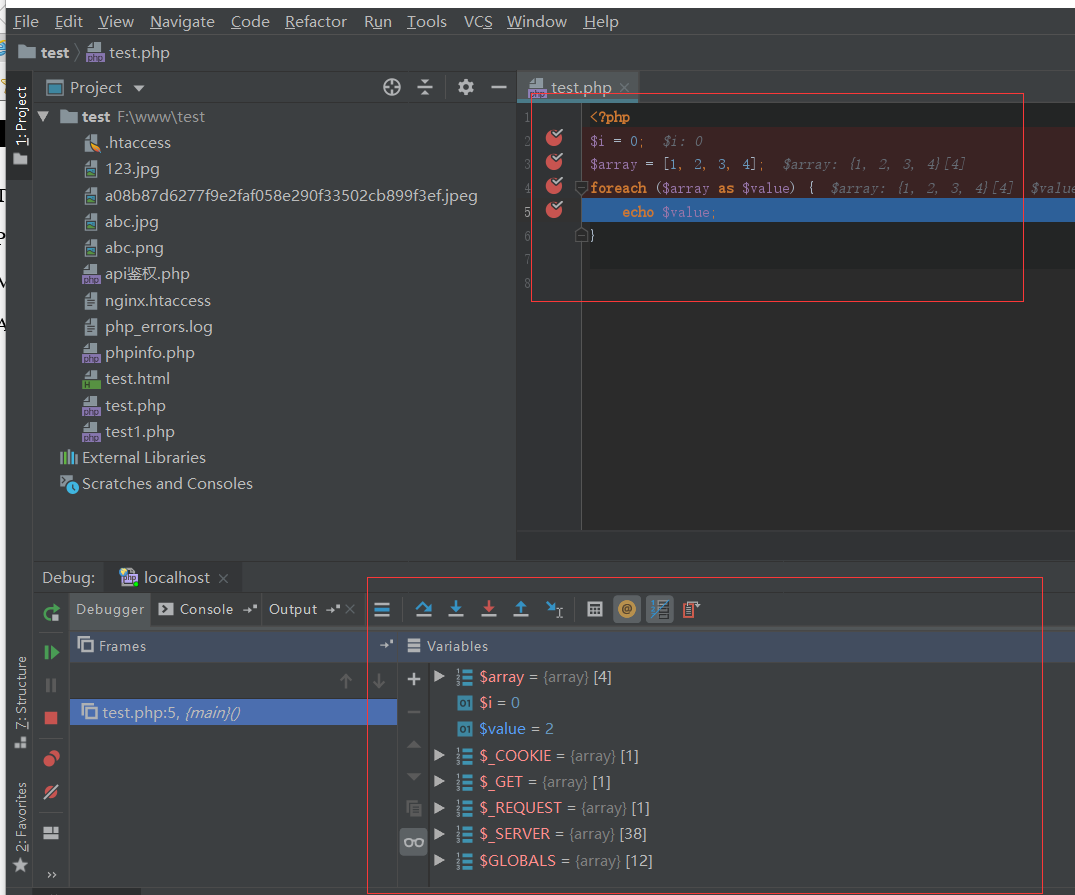Click the Collapse All icon in Project panel
The width and height of the screenshot is (1075, 895).
[425, 87]
